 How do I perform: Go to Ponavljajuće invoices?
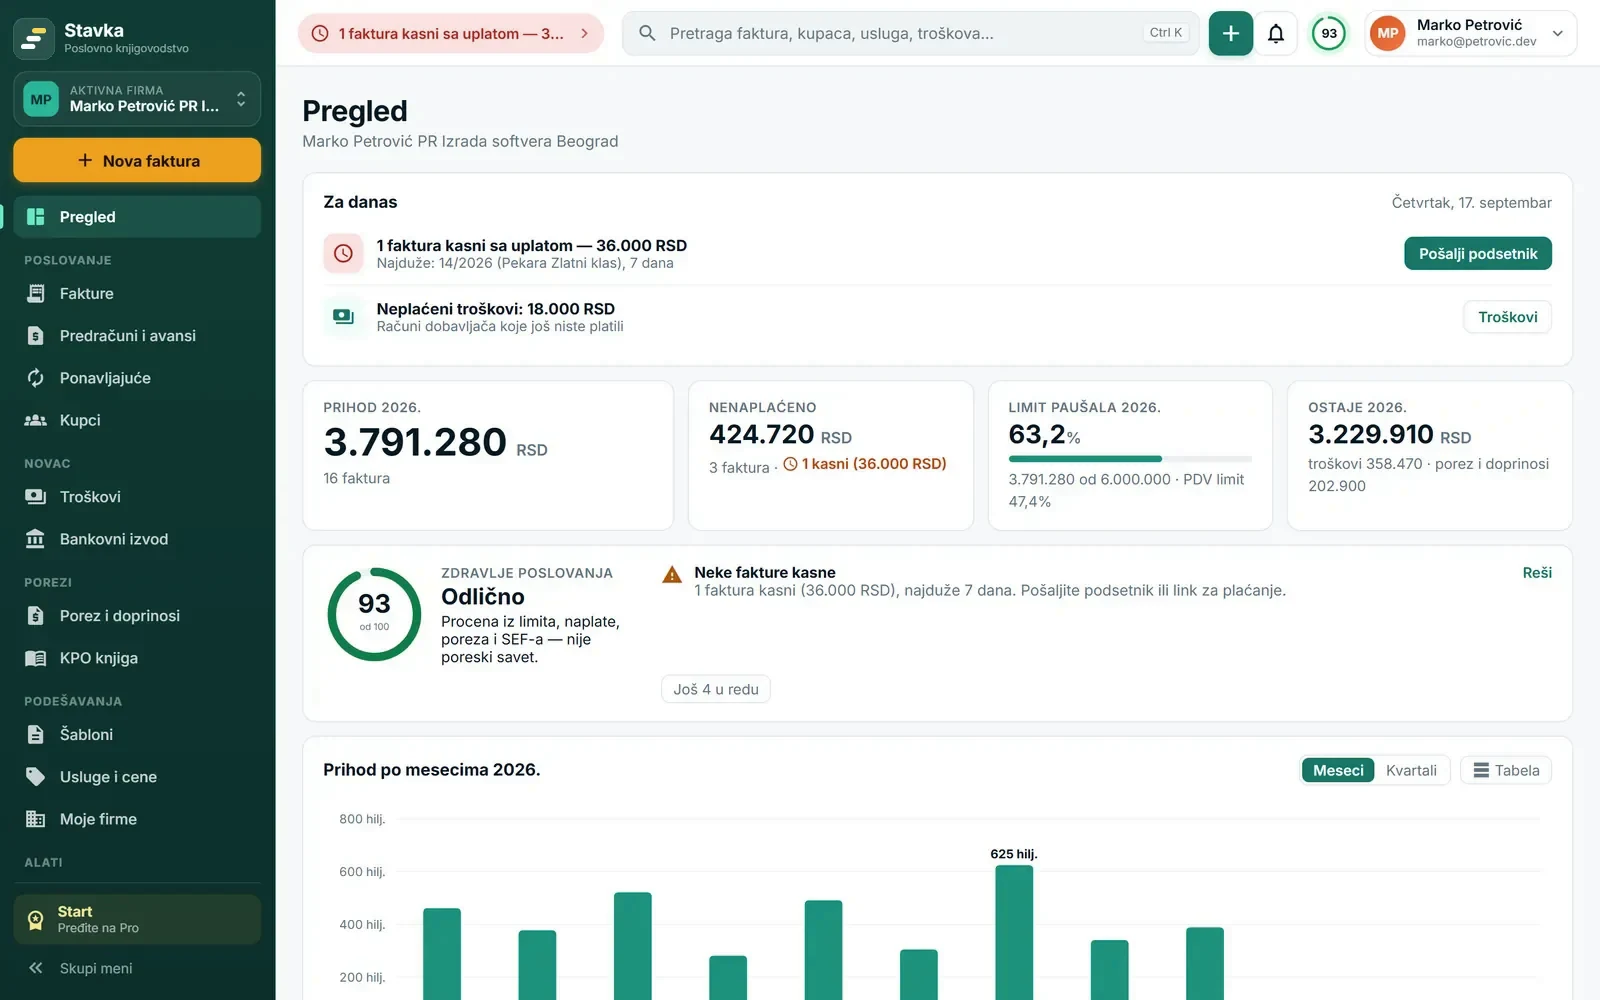click(x=137, y=378)
